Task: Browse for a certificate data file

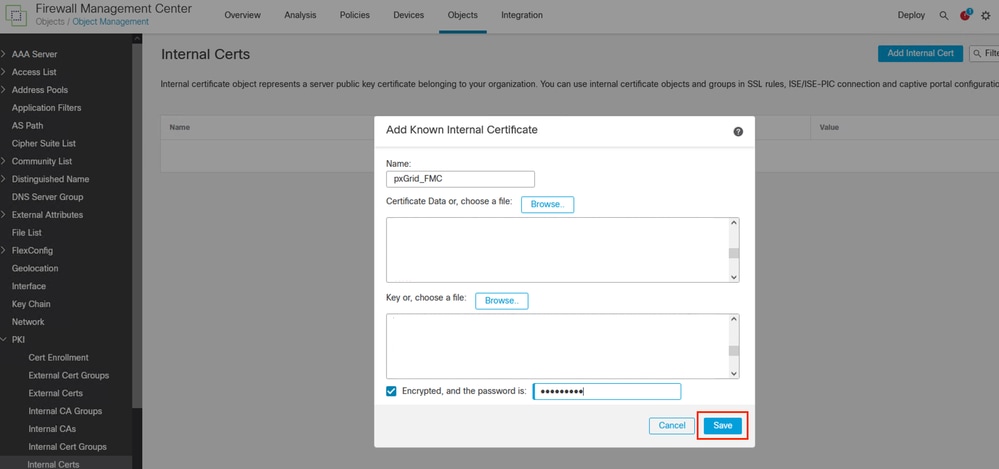Action: (547, 205)
